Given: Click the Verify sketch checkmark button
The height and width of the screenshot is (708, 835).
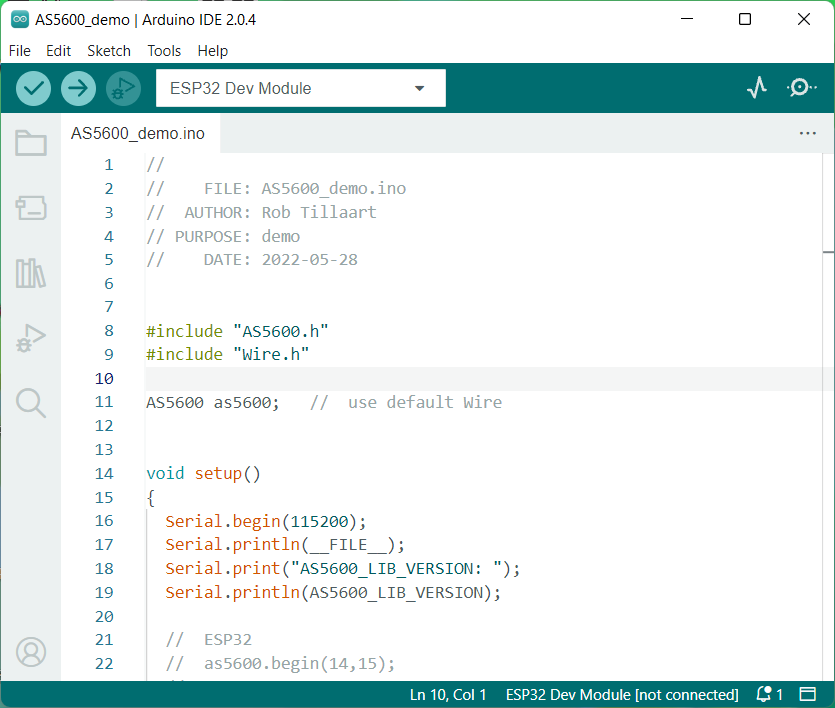Looking at the screenshot, I should click(34, 88).
